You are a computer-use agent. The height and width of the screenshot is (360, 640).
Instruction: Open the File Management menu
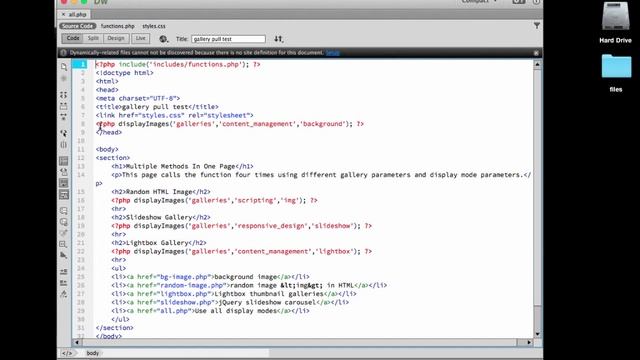point(278,39)
